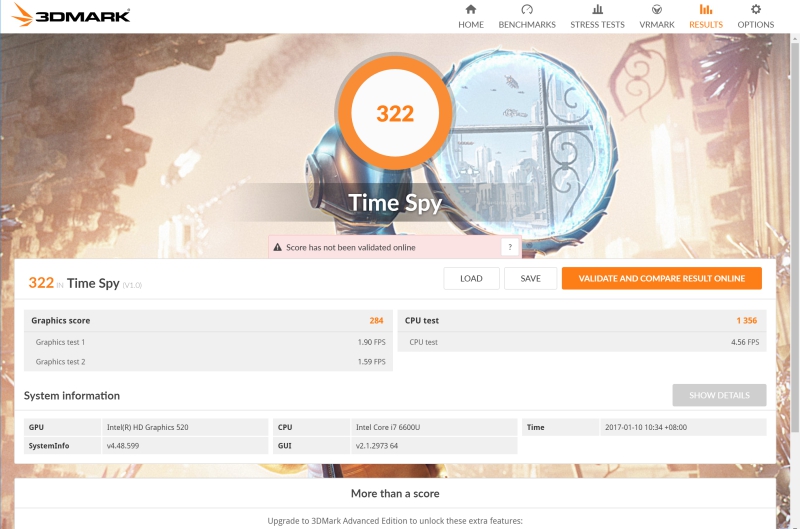
Task: Click Validate and Compare Result Online
Action: [662, 279]
